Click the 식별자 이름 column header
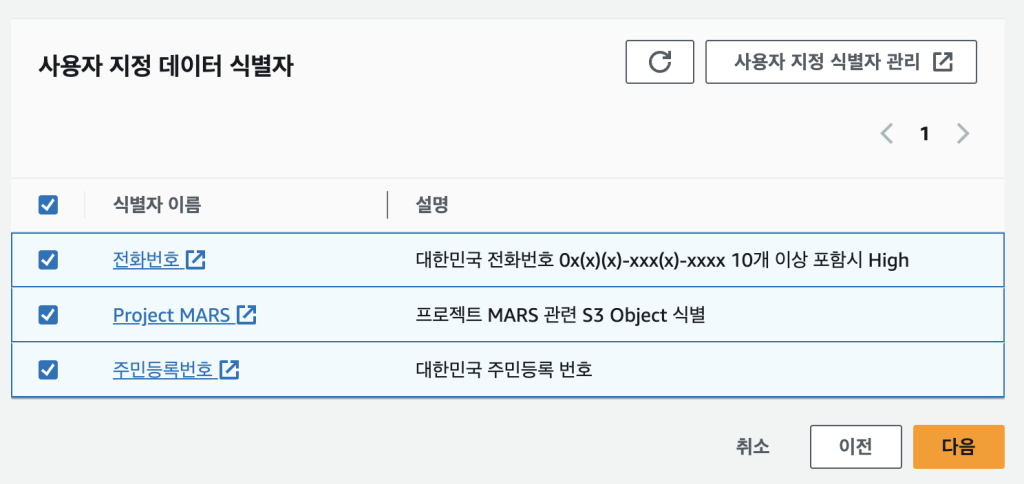1024x484 pixels. 157,205
